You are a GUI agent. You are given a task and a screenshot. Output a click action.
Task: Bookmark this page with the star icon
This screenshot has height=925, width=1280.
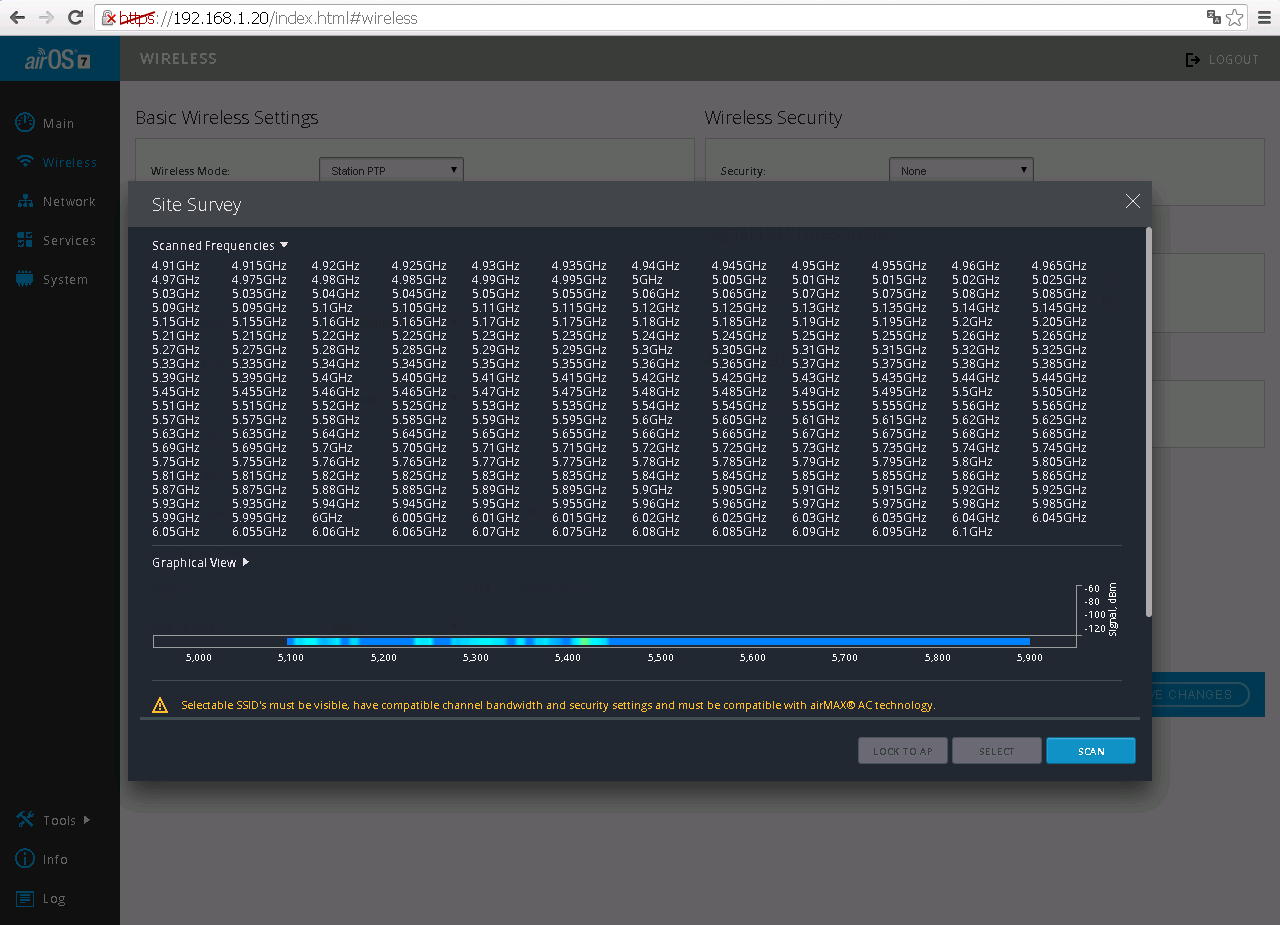click(x=1235, y=17)
